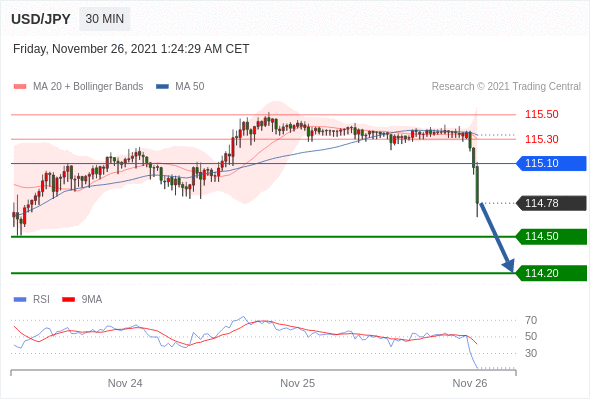Click the MA 20 + Bollinger Bands legend swatch
590x400 pixels.
click(20, 87)
